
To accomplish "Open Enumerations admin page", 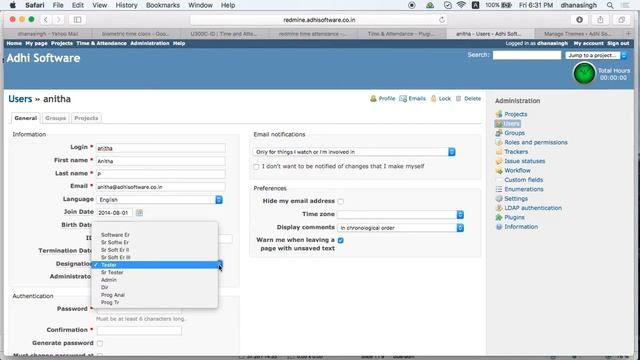I will click(524, 189).
